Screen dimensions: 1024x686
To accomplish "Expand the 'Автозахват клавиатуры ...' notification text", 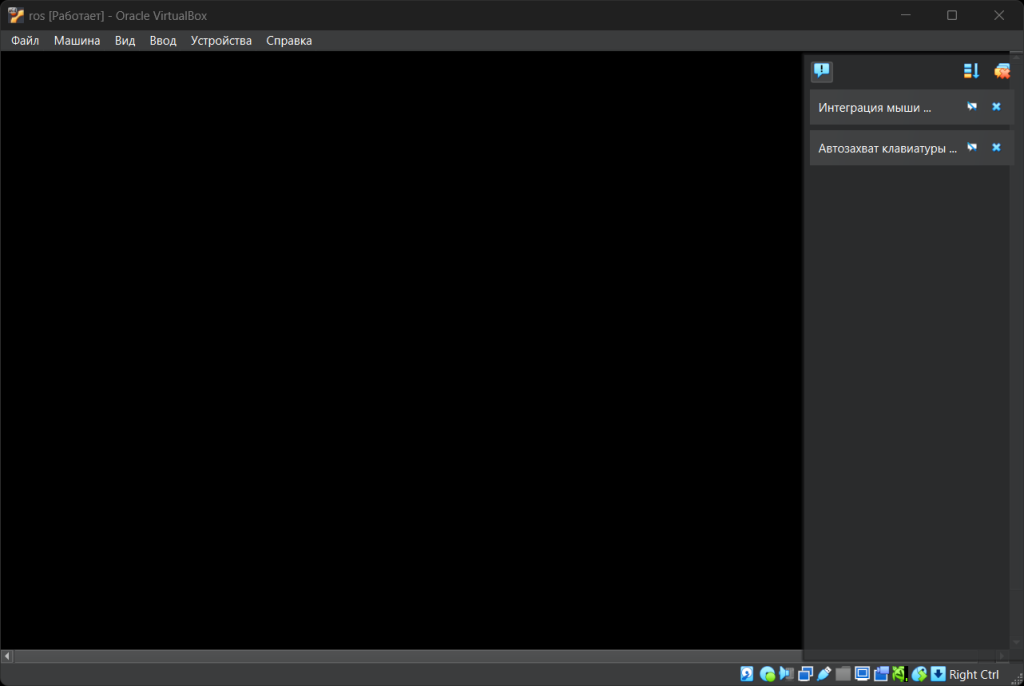I will (888, 148).
